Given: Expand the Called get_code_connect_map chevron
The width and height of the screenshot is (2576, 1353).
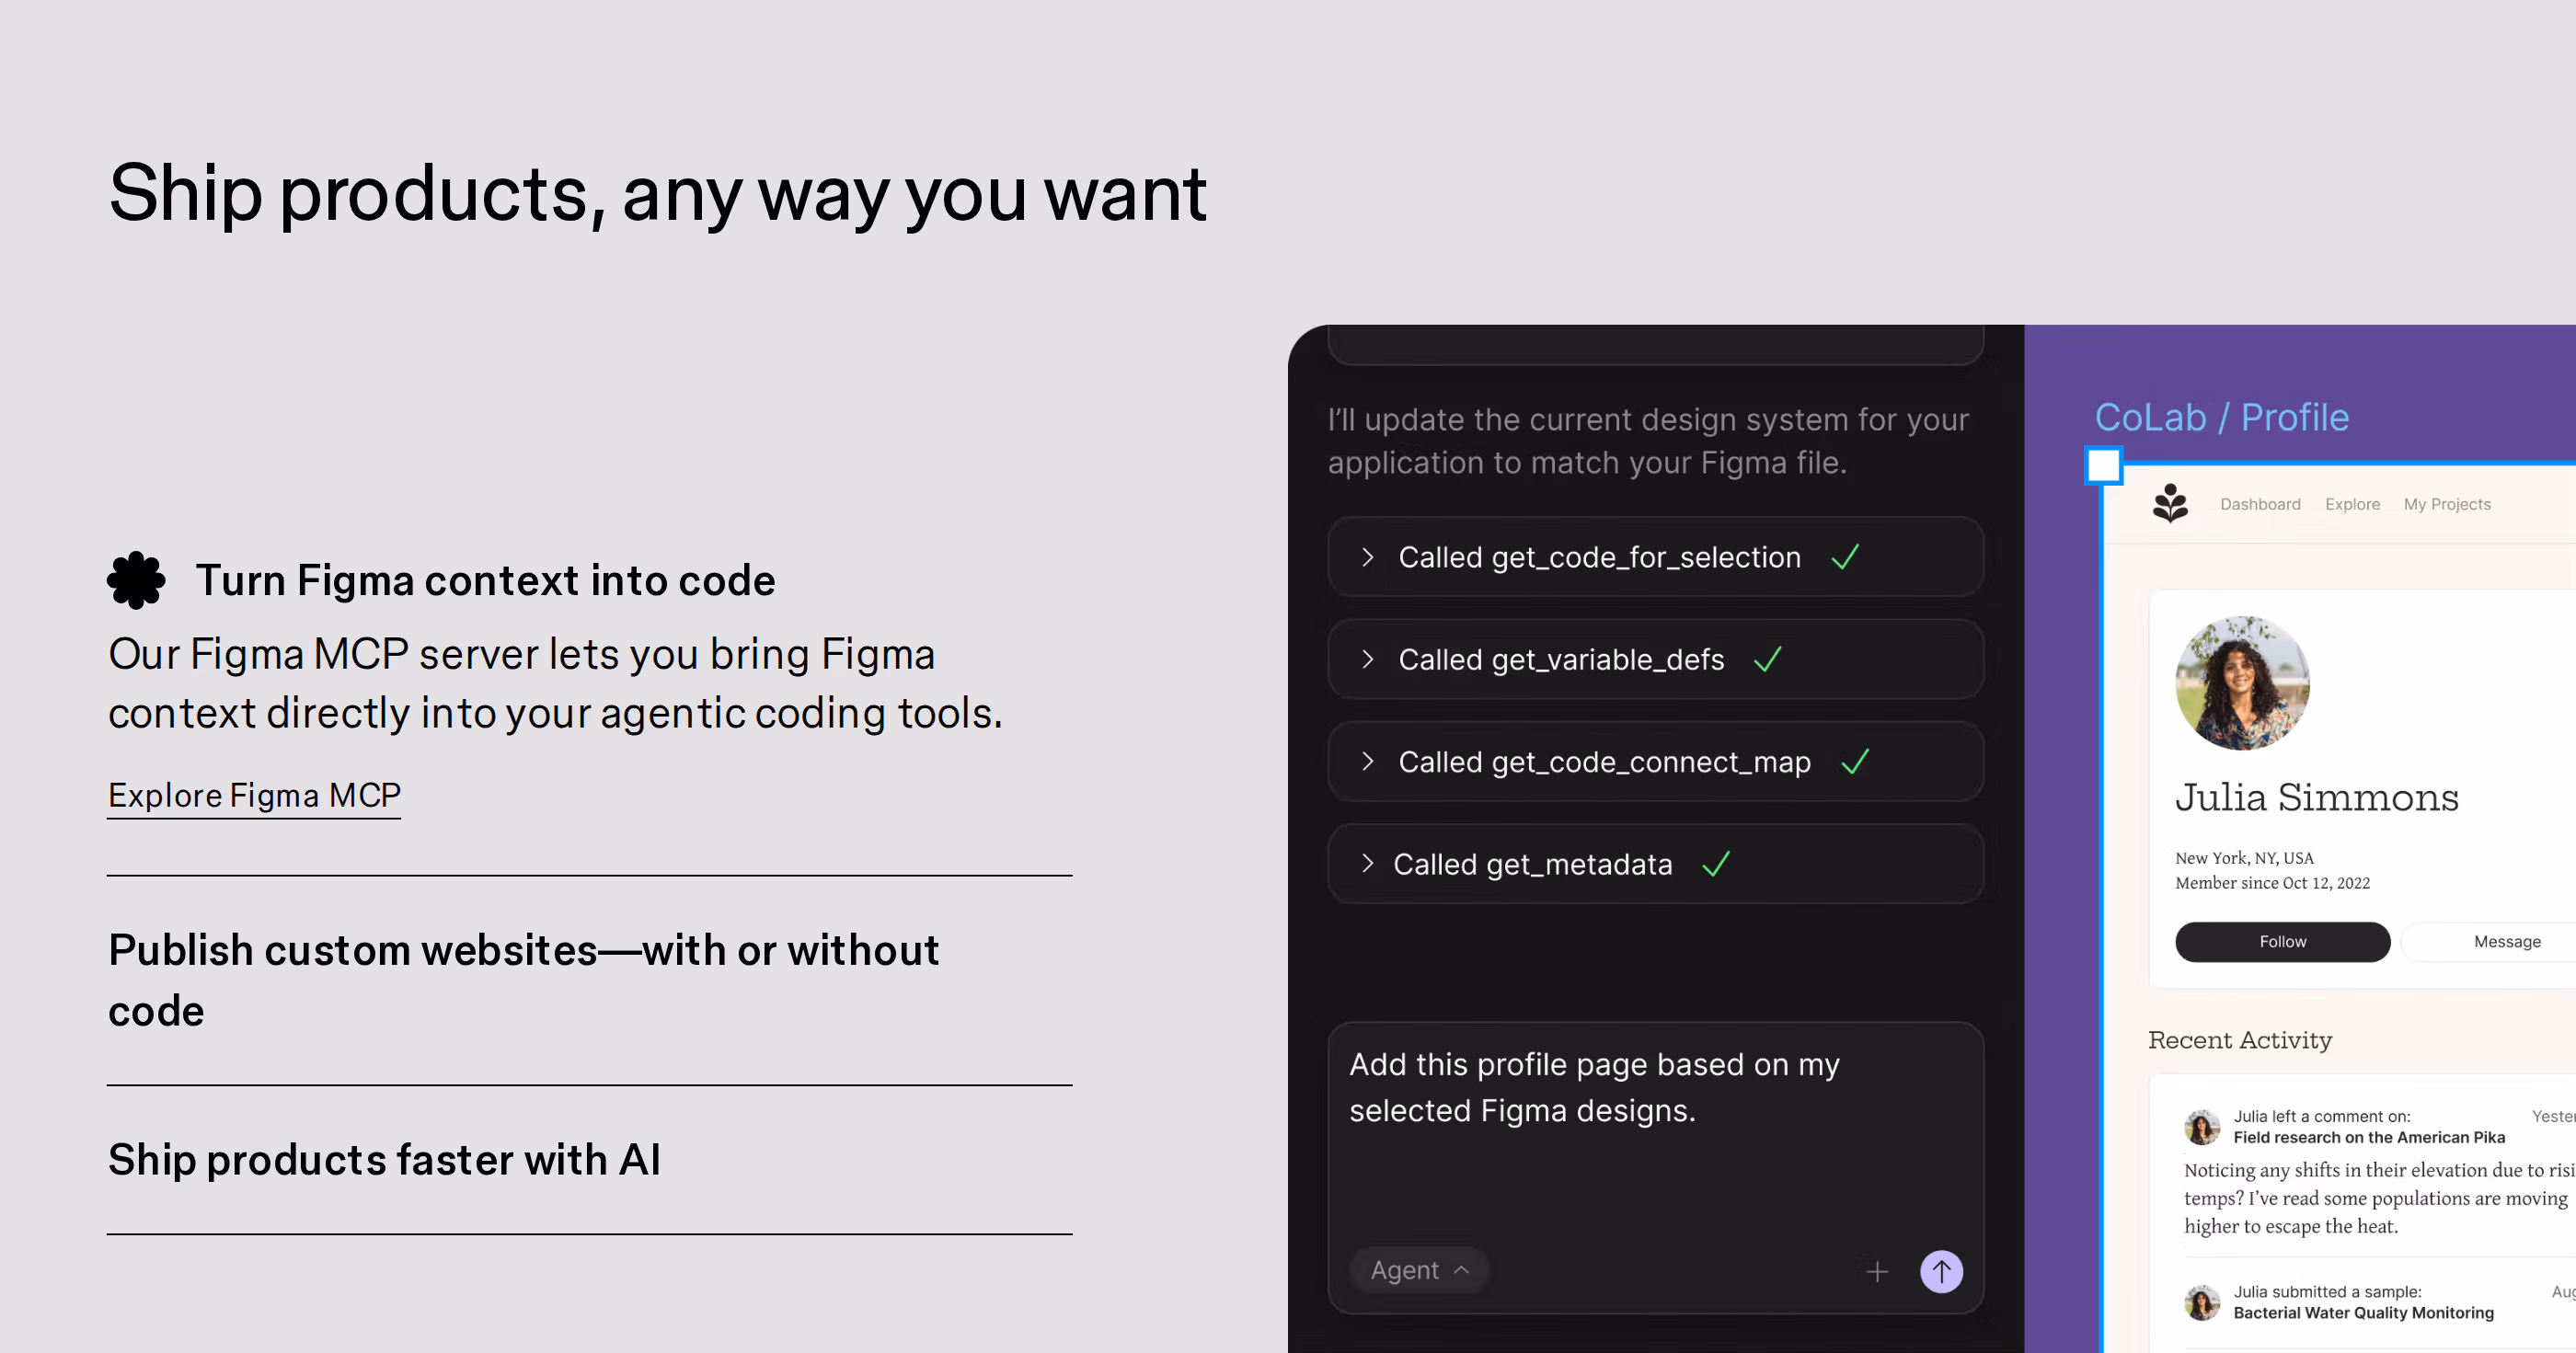Looking at the screenshot, I should (1367, 762).
